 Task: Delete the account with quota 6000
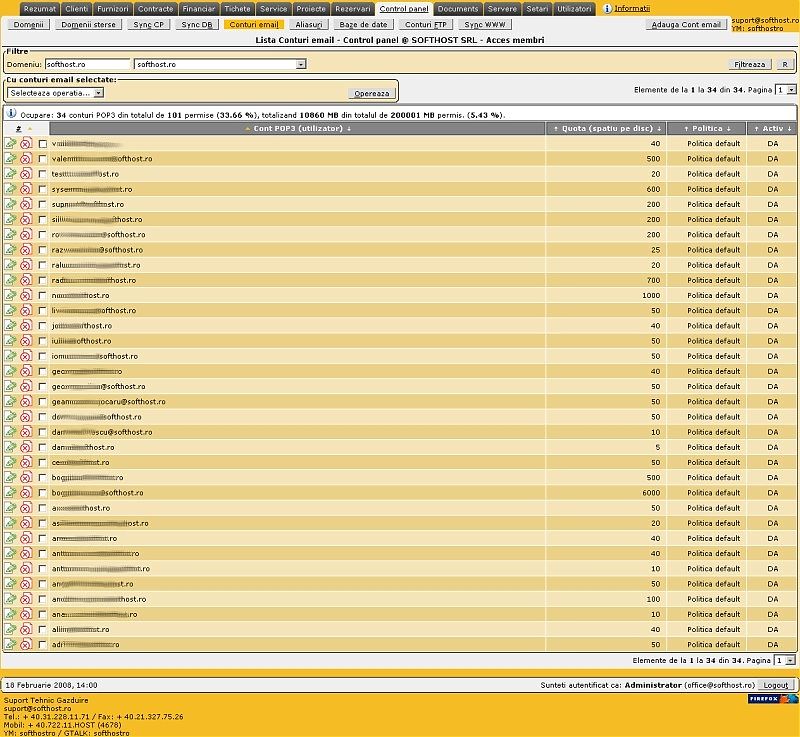26,493
